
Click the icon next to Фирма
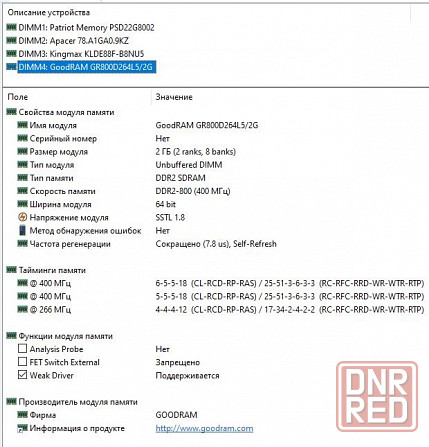pos(22,415)
